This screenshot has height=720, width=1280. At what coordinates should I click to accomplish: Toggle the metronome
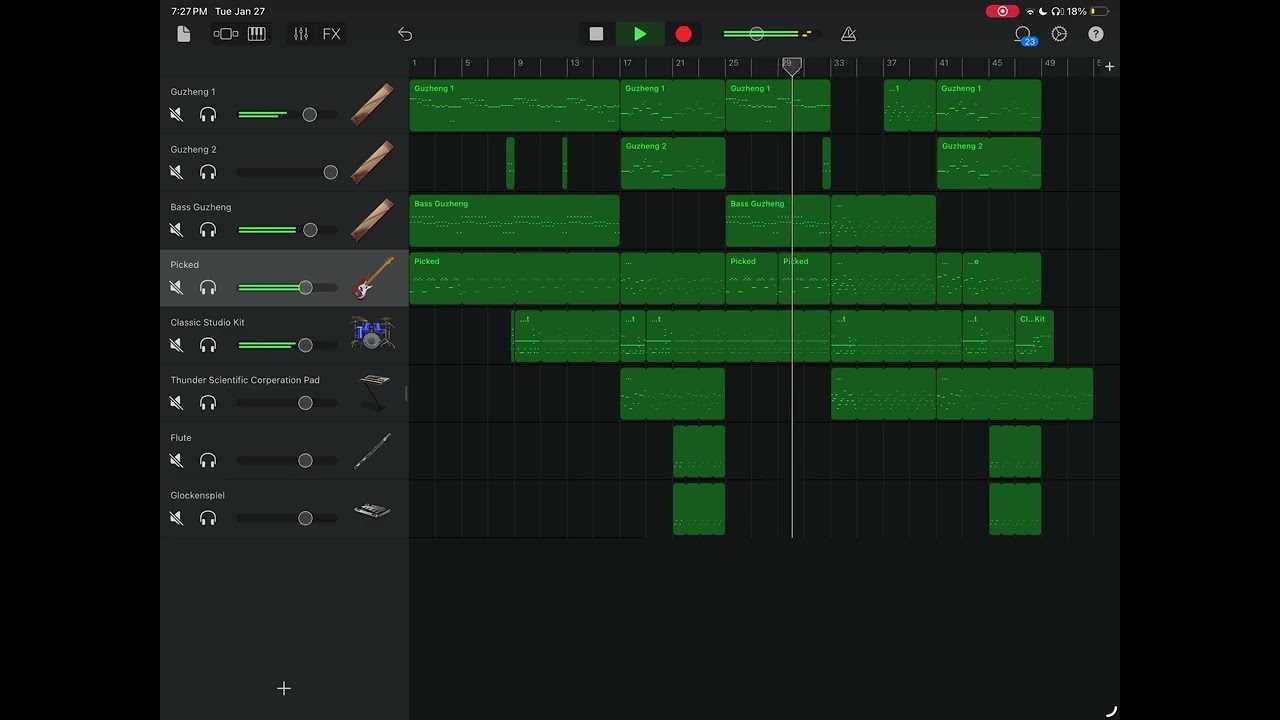pyautogui.click(x=848, y=34)
